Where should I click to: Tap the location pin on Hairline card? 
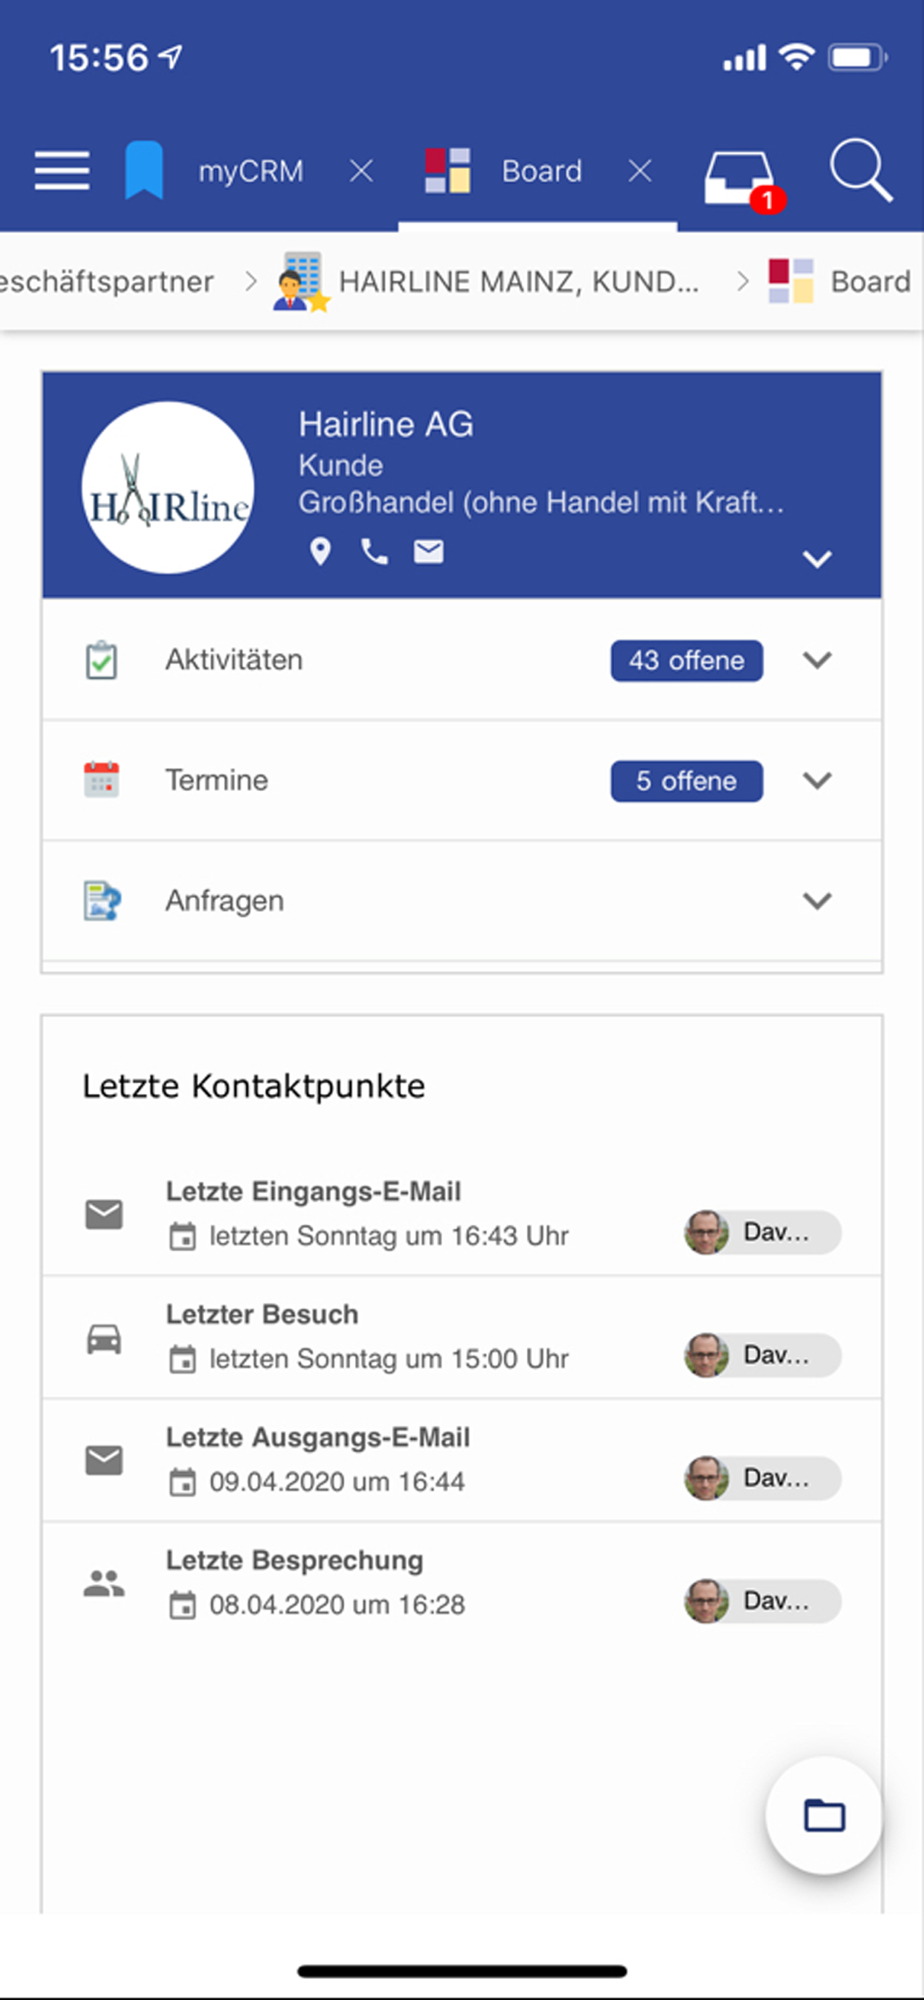pyautogui.click(x=320, y=551)
